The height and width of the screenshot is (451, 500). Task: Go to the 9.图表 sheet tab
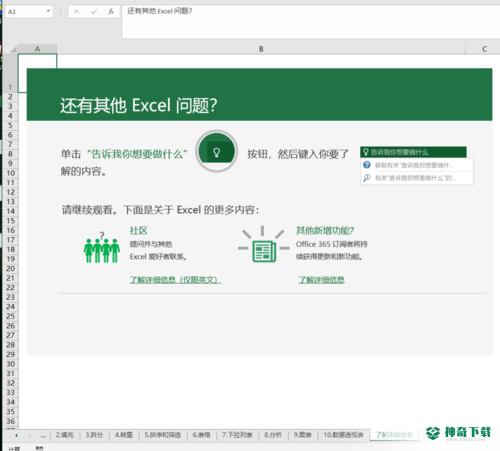click(302, 435)
